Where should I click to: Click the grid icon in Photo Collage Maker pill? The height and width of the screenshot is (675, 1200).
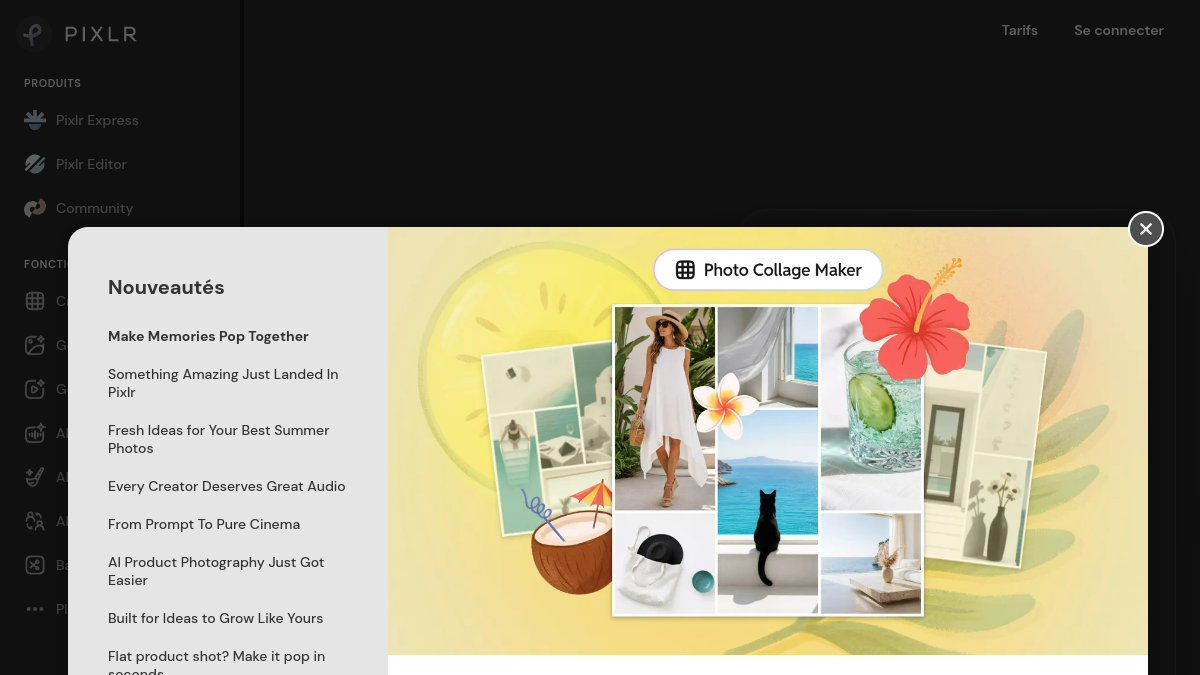[x=685, y=270]
